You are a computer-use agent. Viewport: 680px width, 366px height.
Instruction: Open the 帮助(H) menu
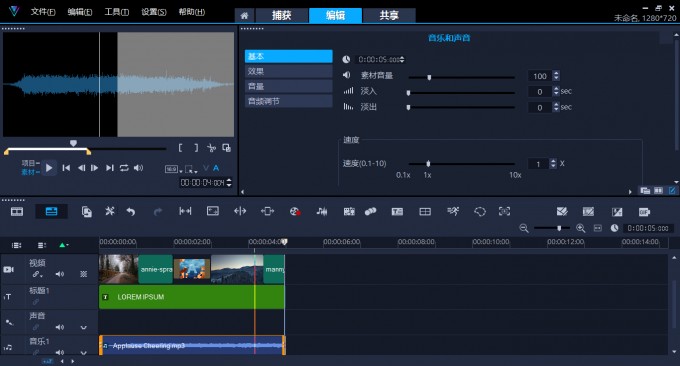192,12
